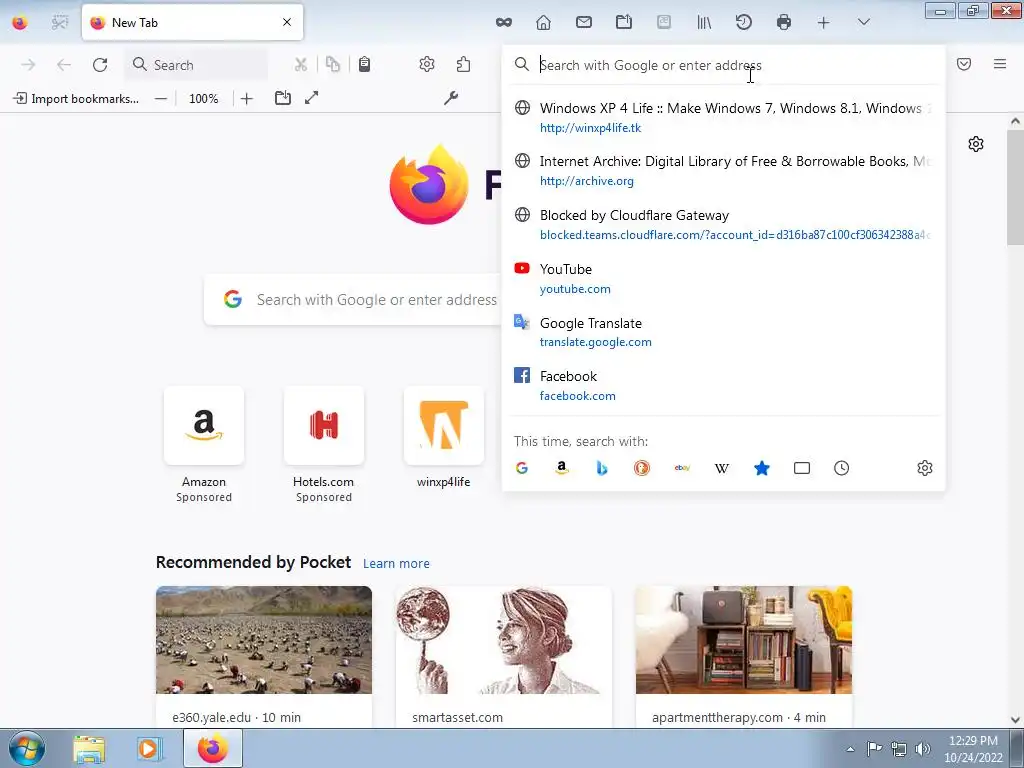
Task: Open the e360.yale.edu Pocket story
Action: click(x=264, y=657)
